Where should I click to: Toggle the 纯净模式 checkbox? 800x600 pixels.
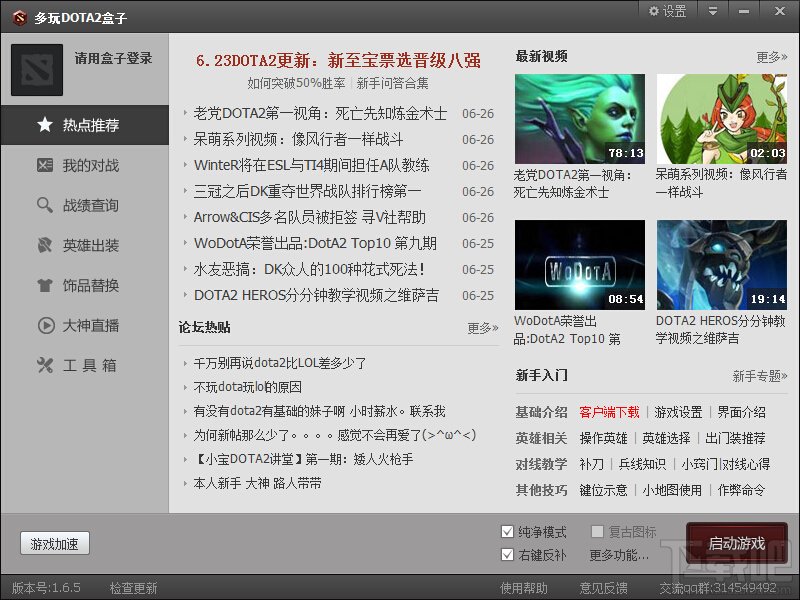coord(507,532)
